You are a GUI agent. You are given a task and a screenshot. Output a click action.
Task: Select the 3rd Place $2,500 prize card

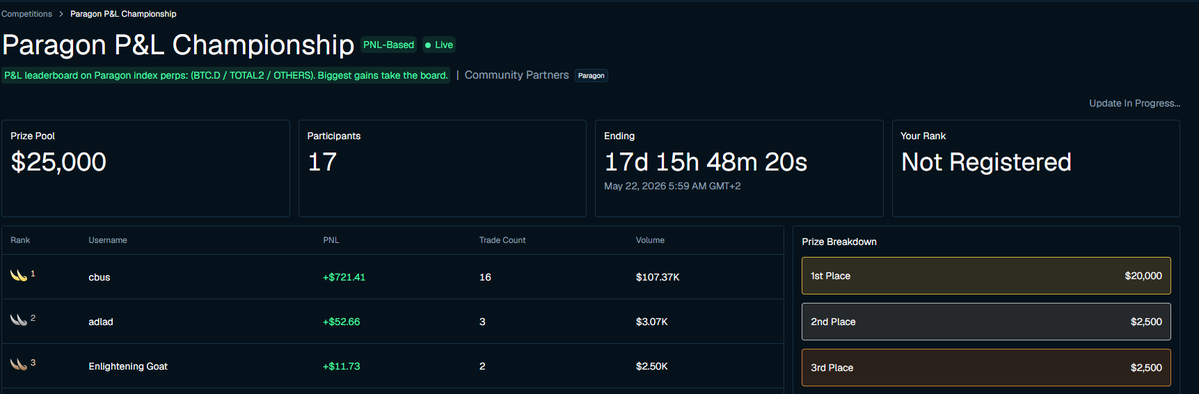point(986,367)
